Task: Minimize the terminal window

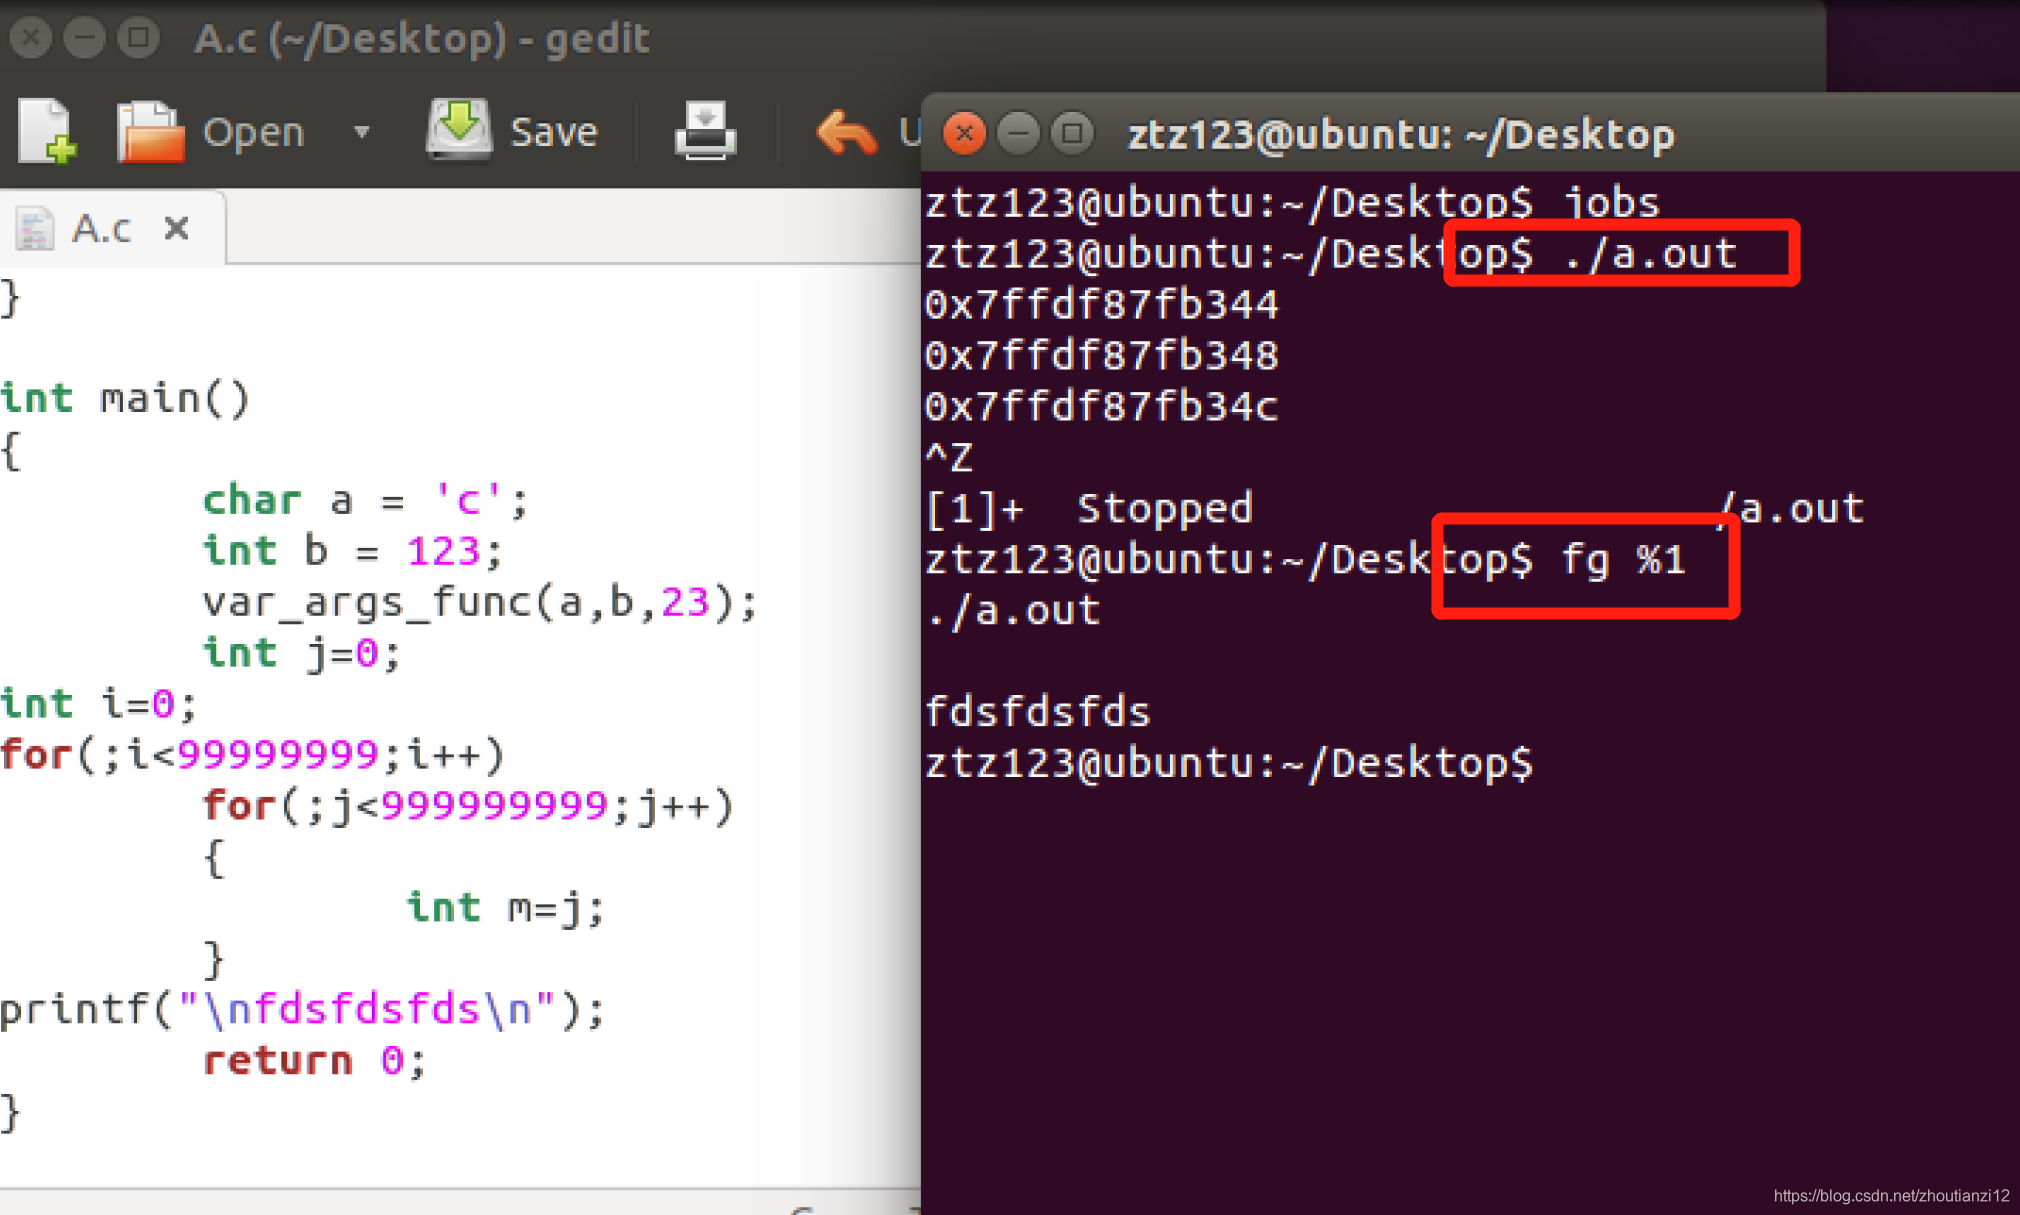Action: (x=1018, y=133)
